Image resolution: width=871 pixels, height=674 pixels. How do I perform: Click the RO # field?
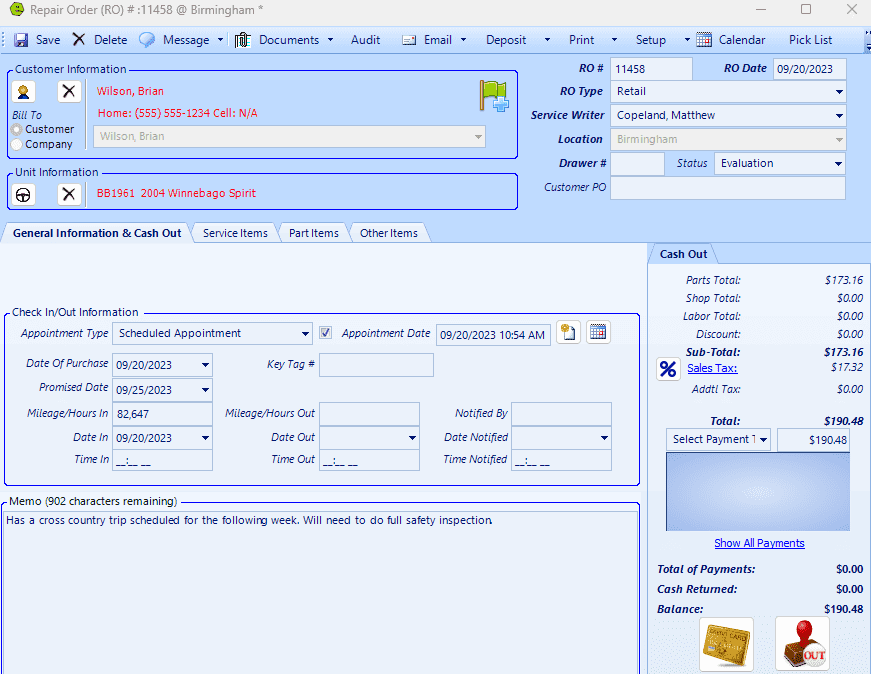[x=651, y=69]
